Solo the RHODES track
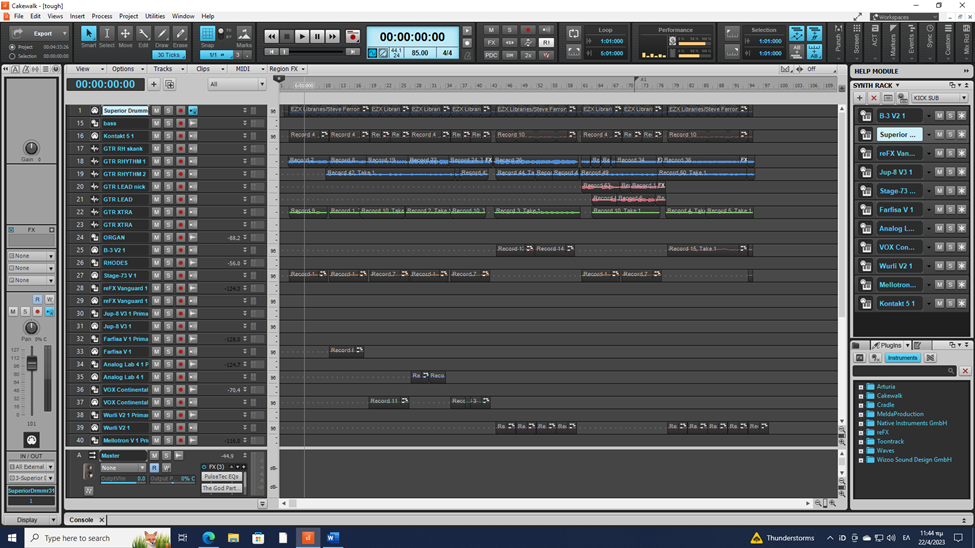This screenshot has width=975, height=548. [169, 262]
